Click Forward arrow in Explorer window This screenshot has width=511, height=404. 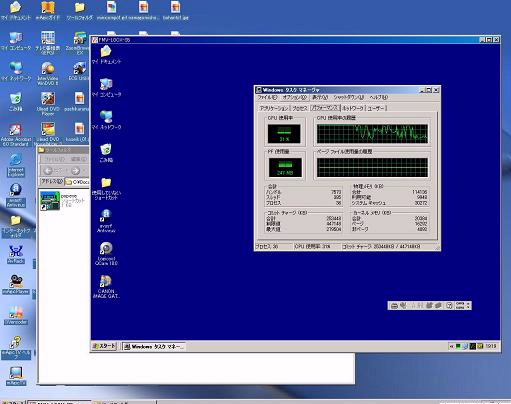(76, 171)
